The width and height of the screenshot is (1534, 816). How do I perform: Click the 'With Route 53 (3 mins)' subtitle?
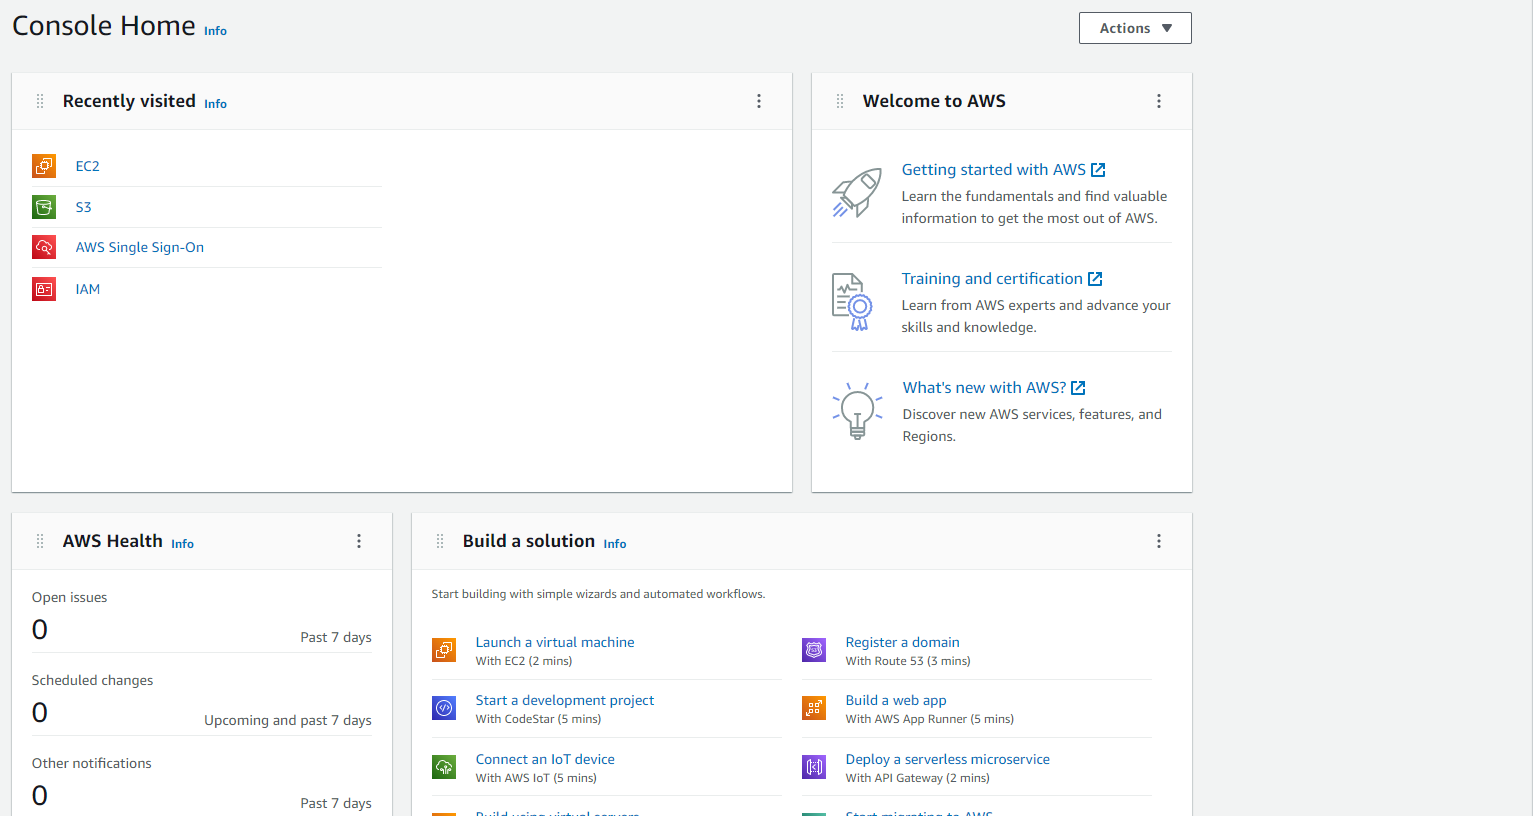tap(908, 661)
